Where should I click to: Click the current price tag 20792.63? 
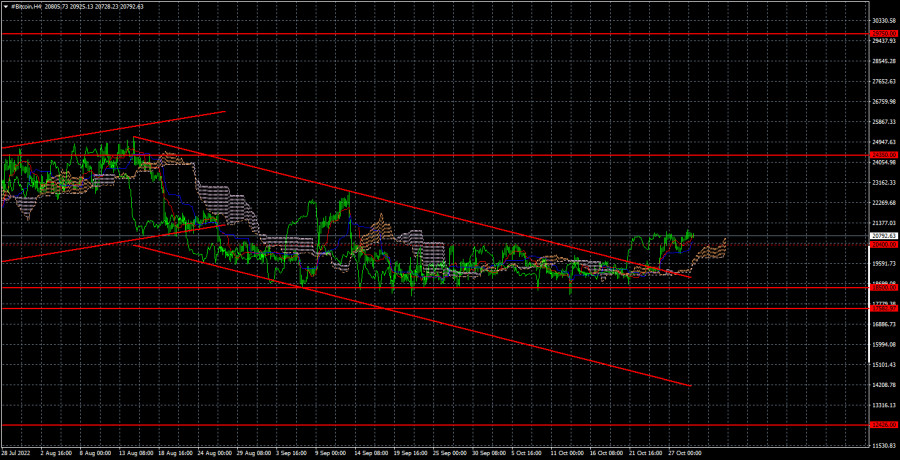point(883,235)
